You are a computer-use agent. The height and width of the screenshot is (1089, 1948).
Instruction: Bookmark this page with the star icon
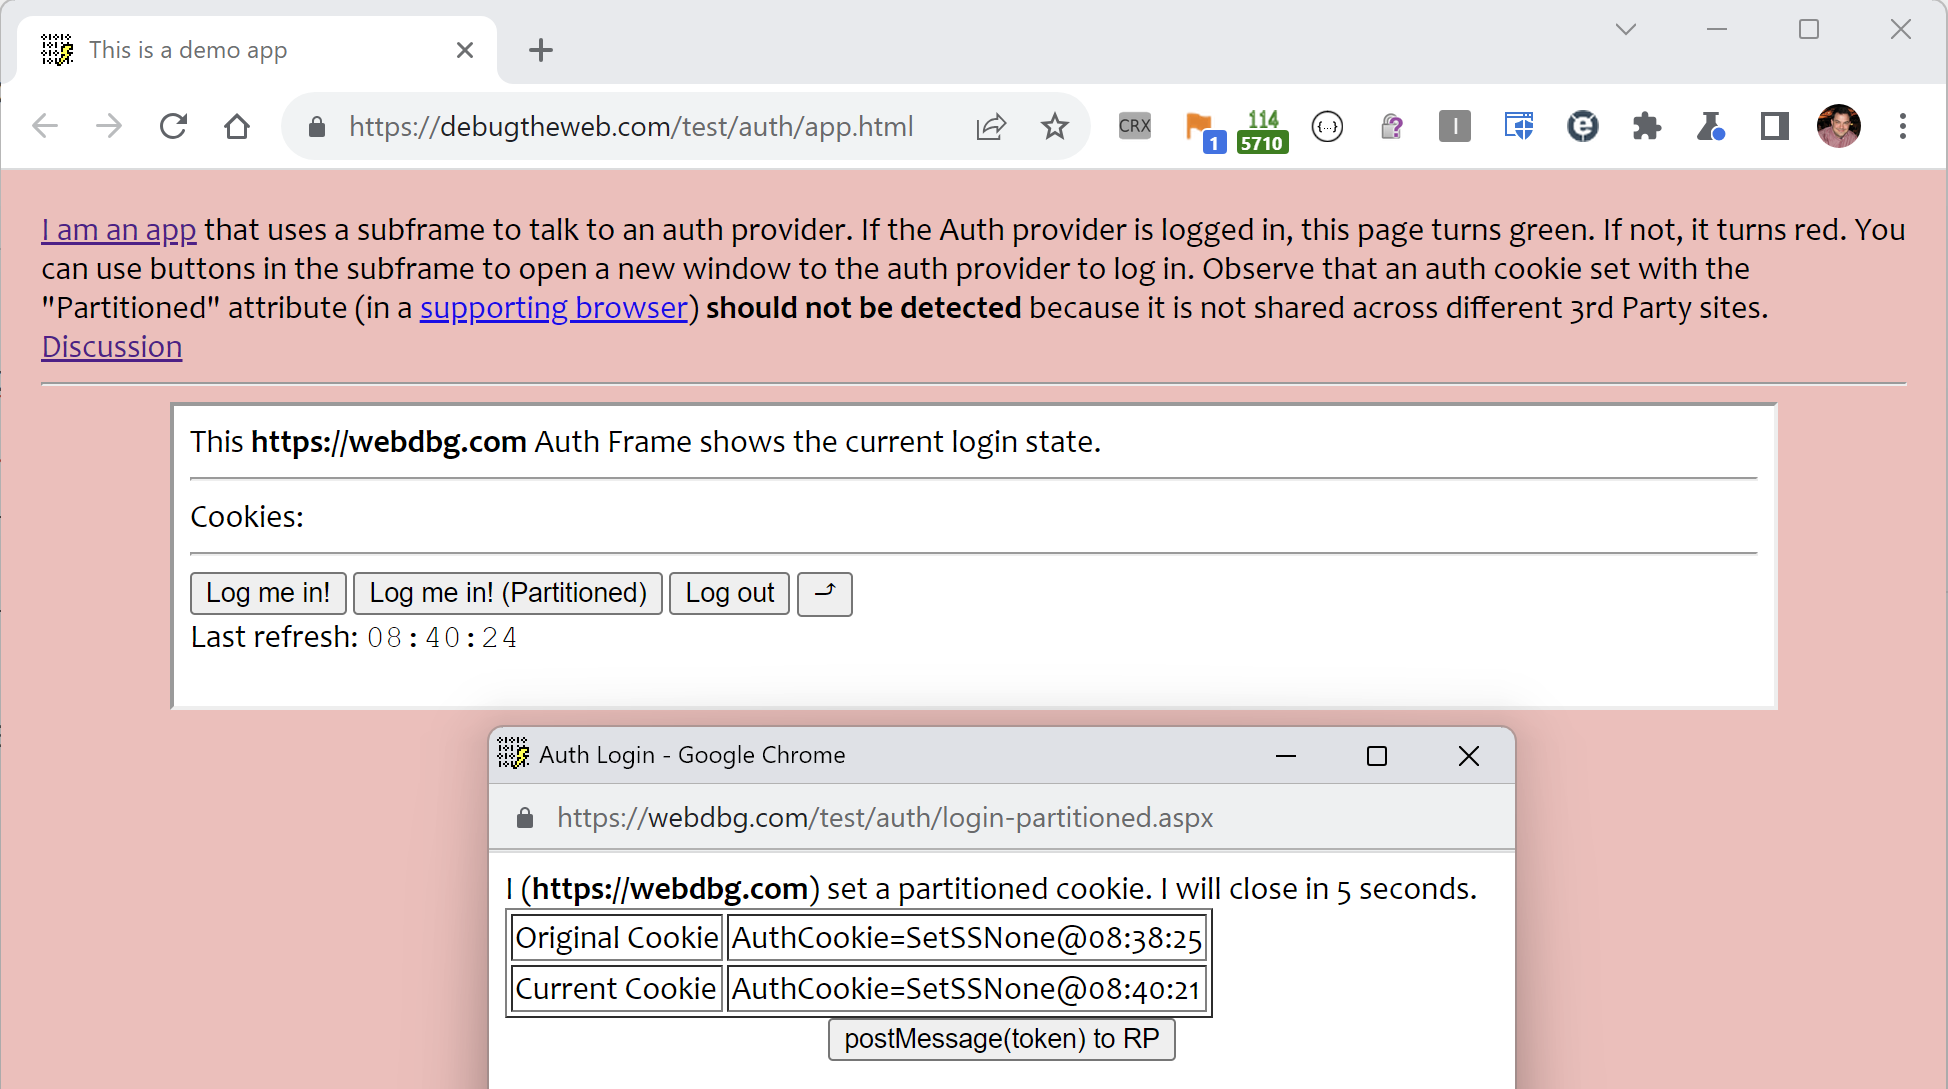1054,126
